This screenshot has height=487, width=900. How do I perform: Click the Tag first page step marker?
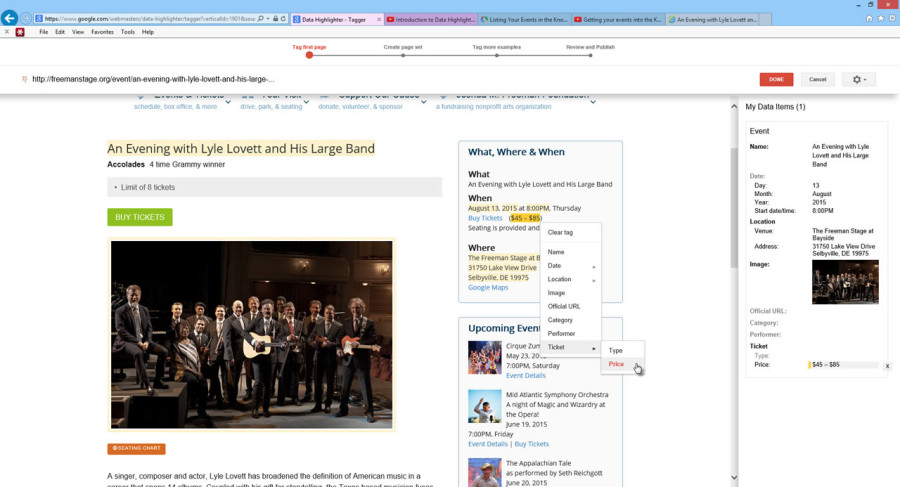coord(309,55)
